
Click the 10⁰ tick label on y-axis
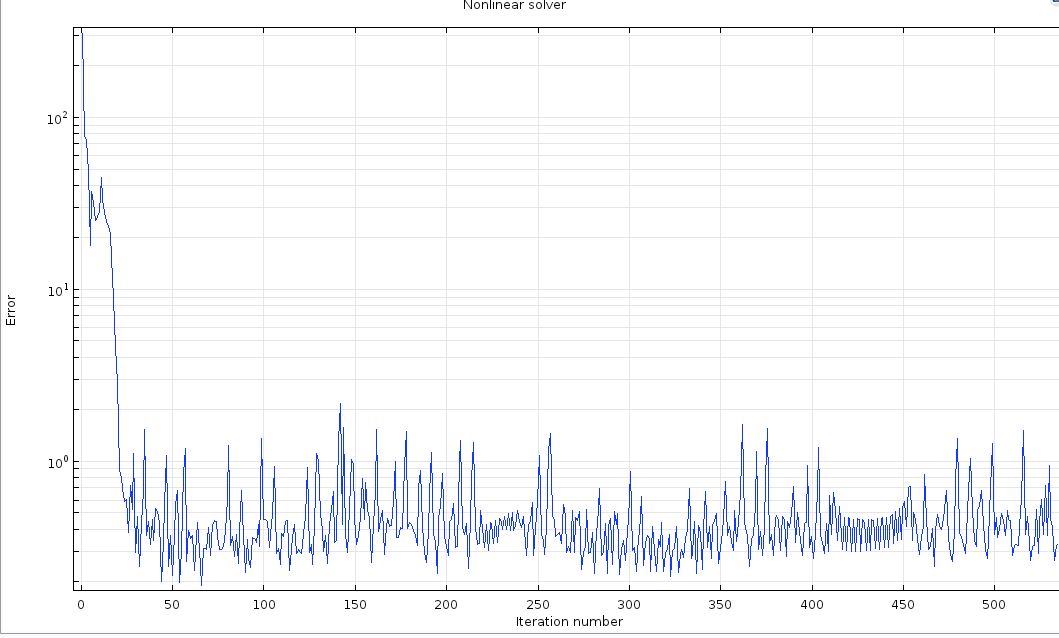click(x=57, y=462)
